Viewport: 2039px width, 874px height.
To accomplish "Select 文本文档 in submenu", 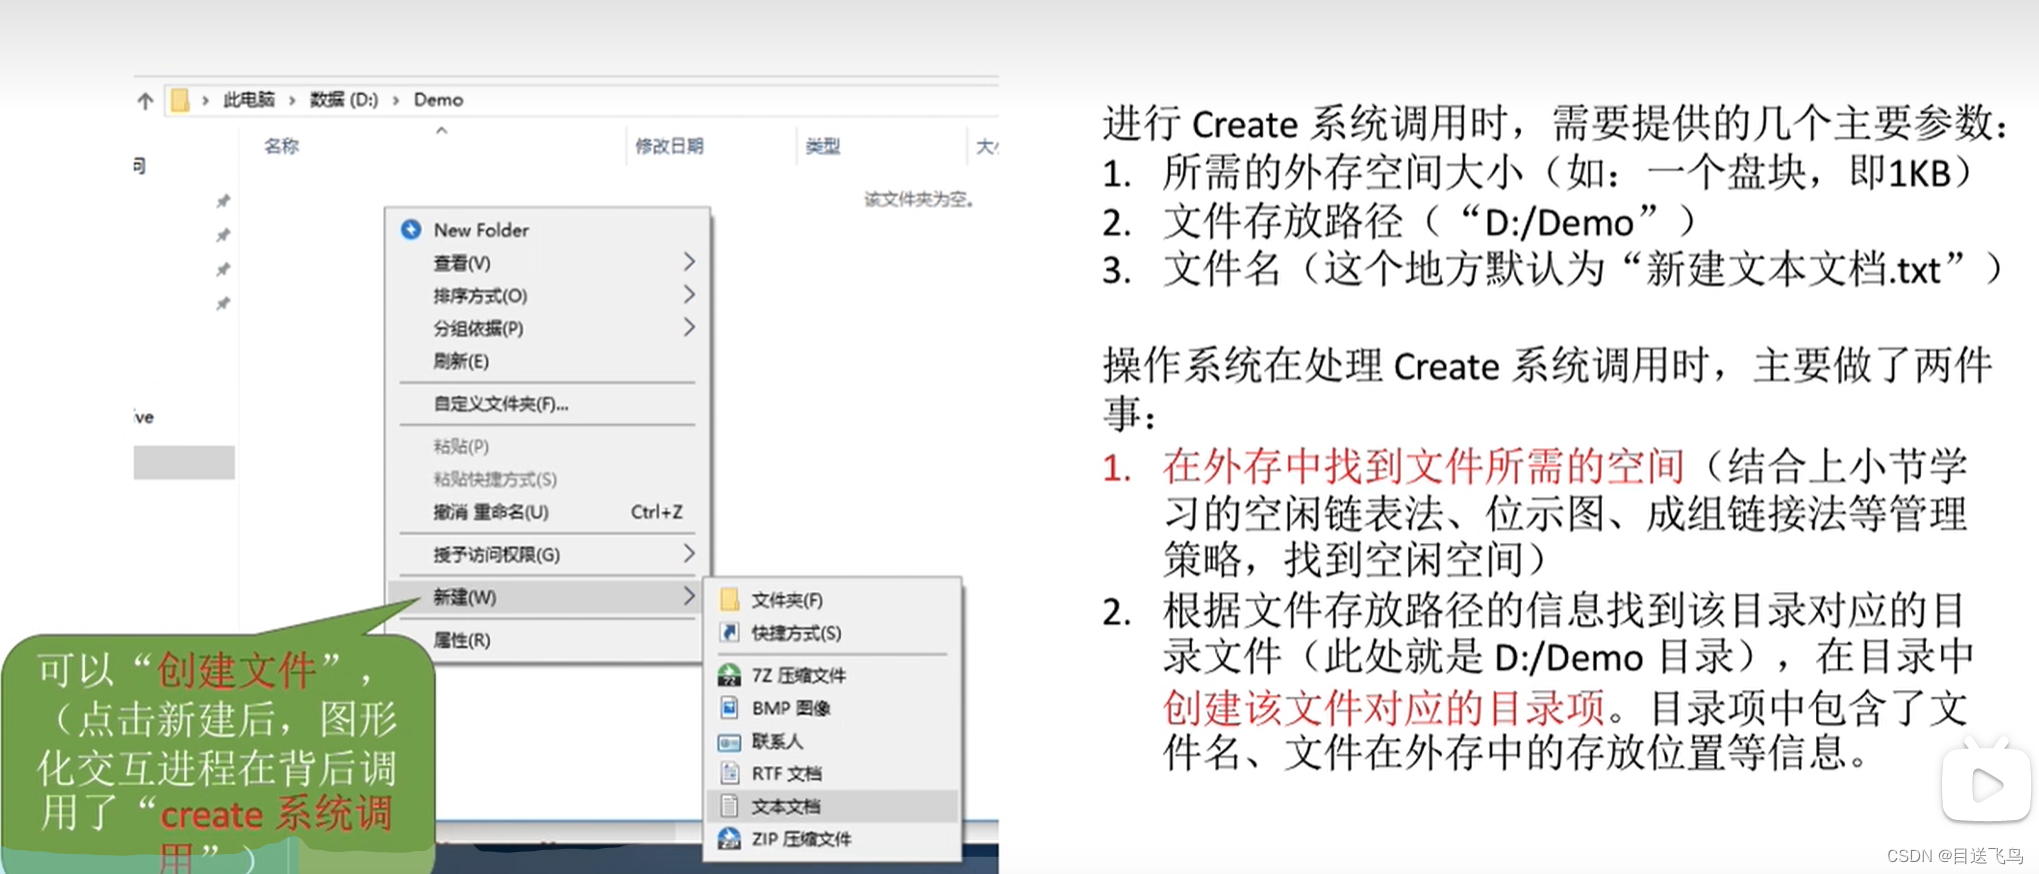I will [x=832, y=806].
